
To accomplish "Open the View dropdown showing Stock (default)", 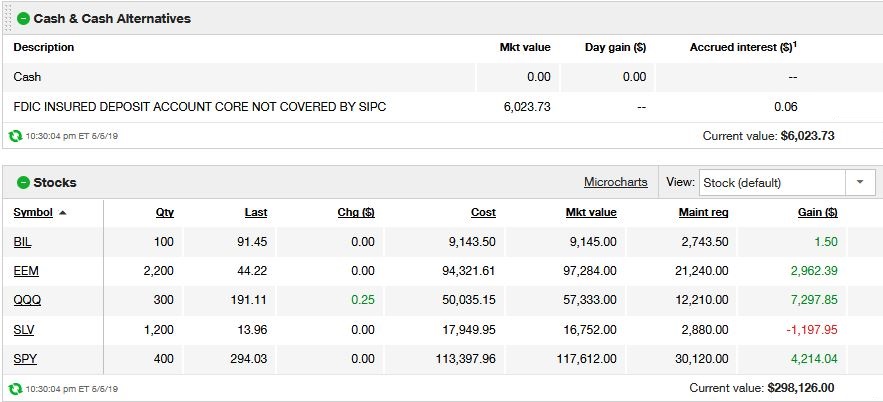I will (x=772, y=182).
